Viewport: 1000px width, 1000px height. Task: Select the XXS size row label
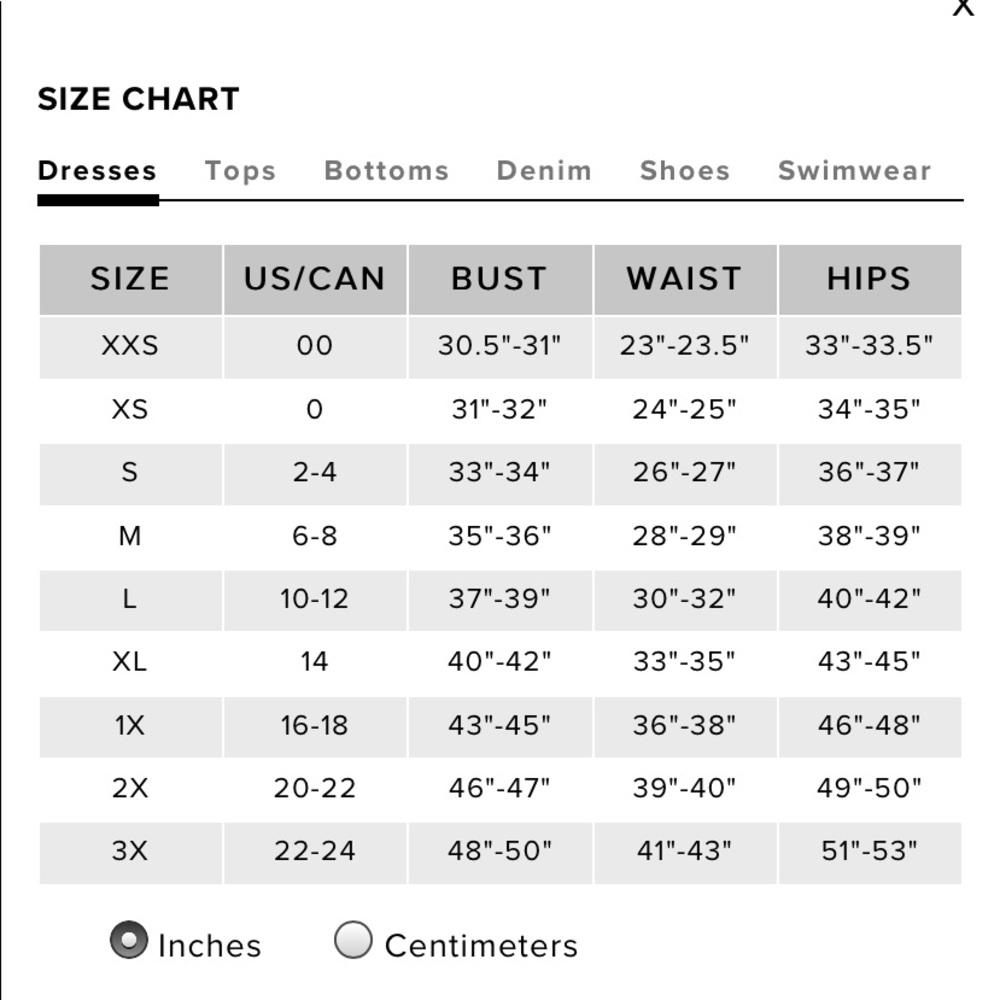pyautogui.click(x=130, y=346)
